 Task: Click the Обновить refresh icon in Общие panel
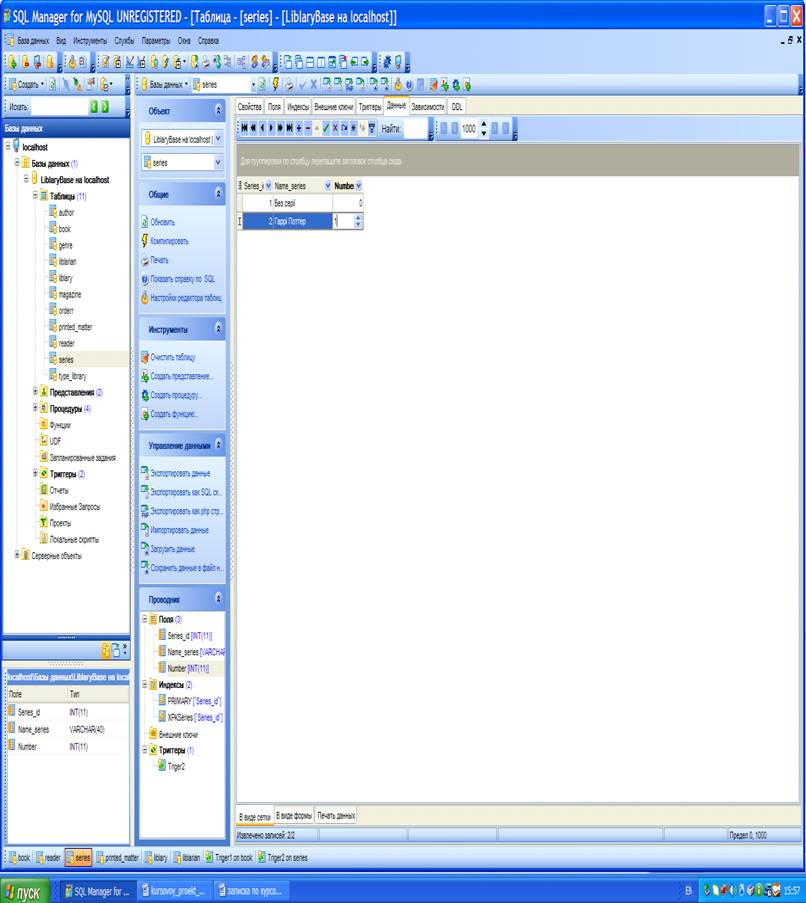(x=145, y=222)
